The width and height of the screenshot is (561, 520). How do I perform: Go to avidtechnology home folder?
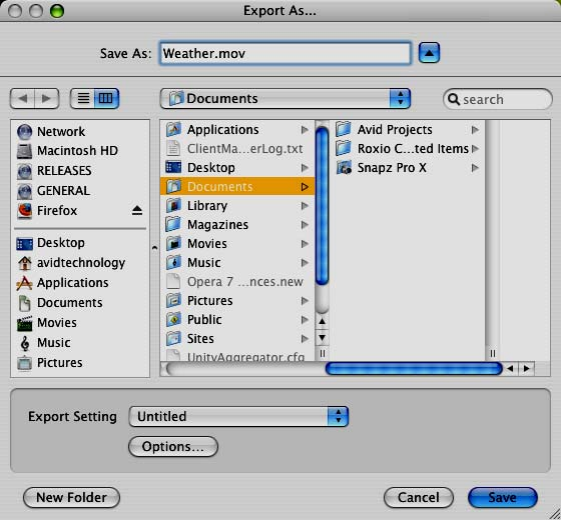tap(71, 263)
